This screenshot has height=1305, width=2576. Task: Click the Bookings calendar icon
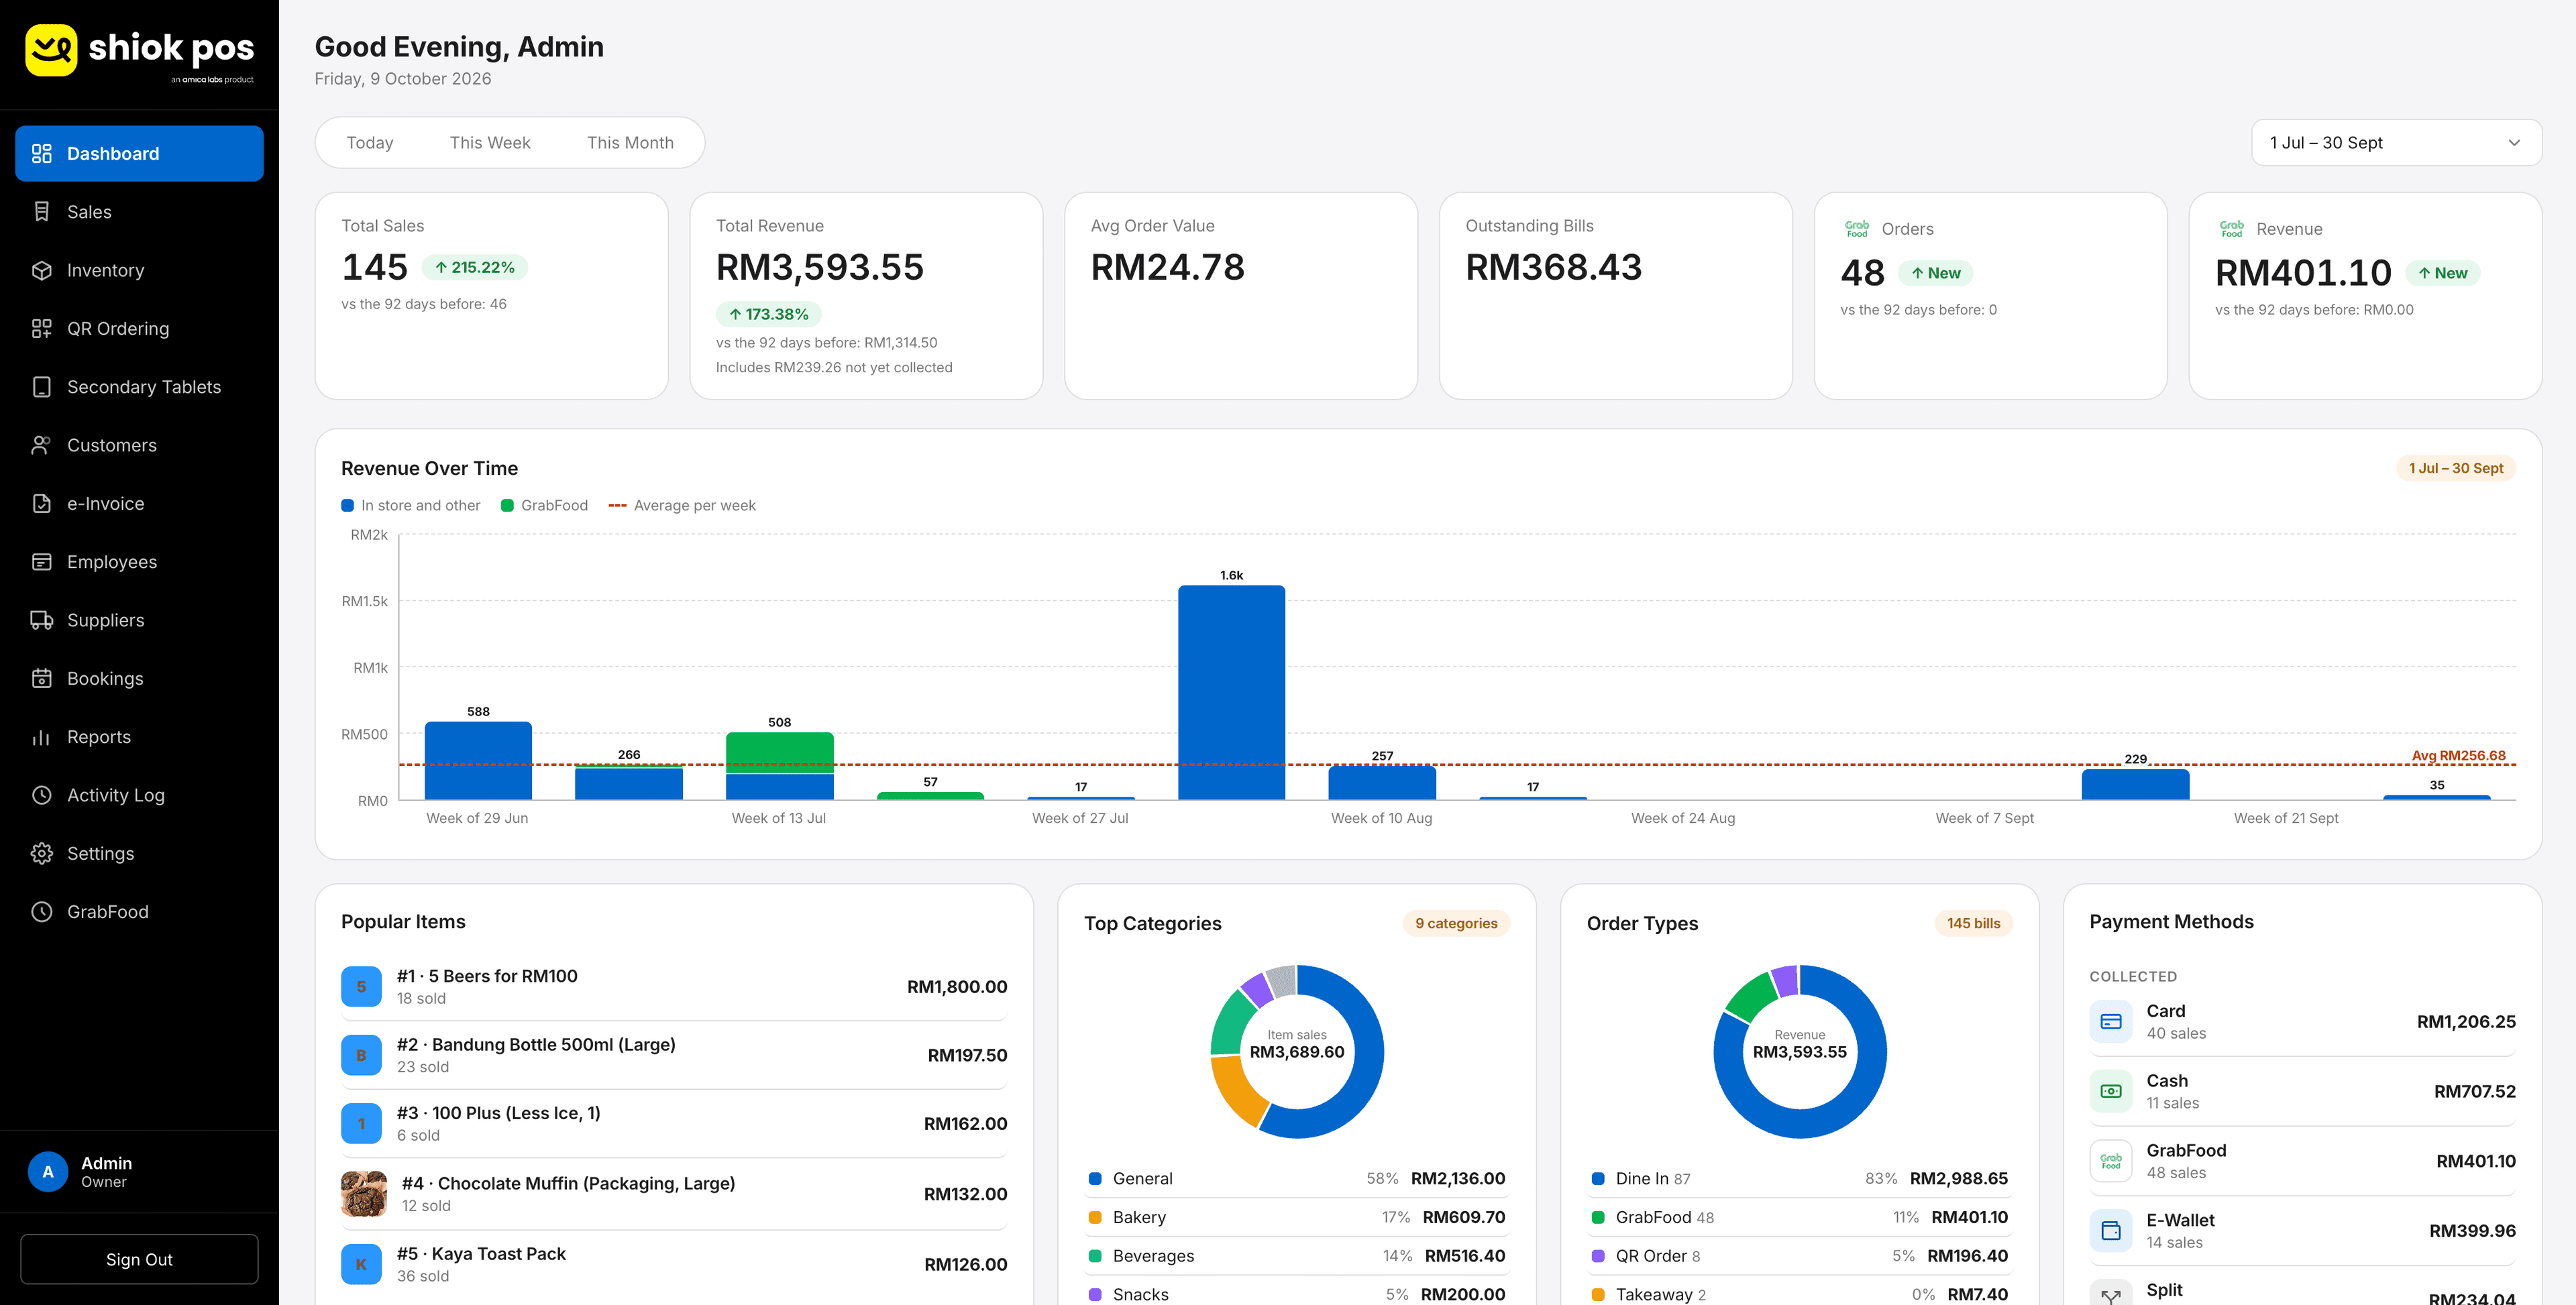(41, 678)
